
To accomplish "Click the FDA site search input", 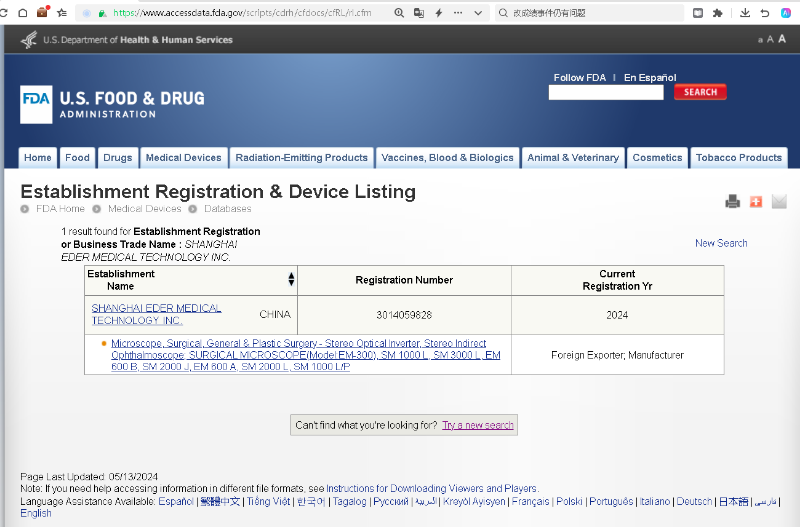I will 606,92.
